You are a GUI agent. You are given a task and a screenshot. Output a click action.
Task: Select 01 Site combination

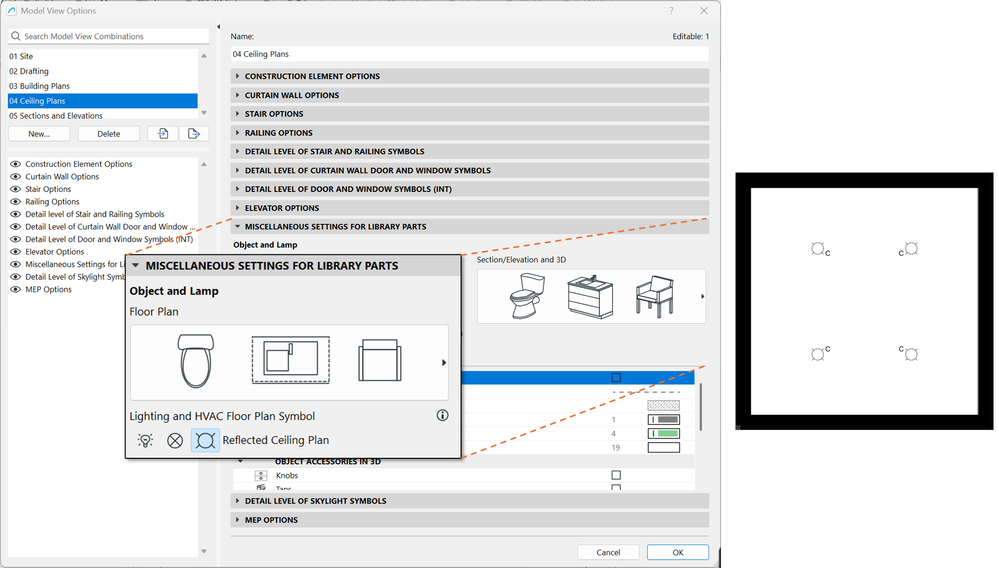(x=103, y=56)
